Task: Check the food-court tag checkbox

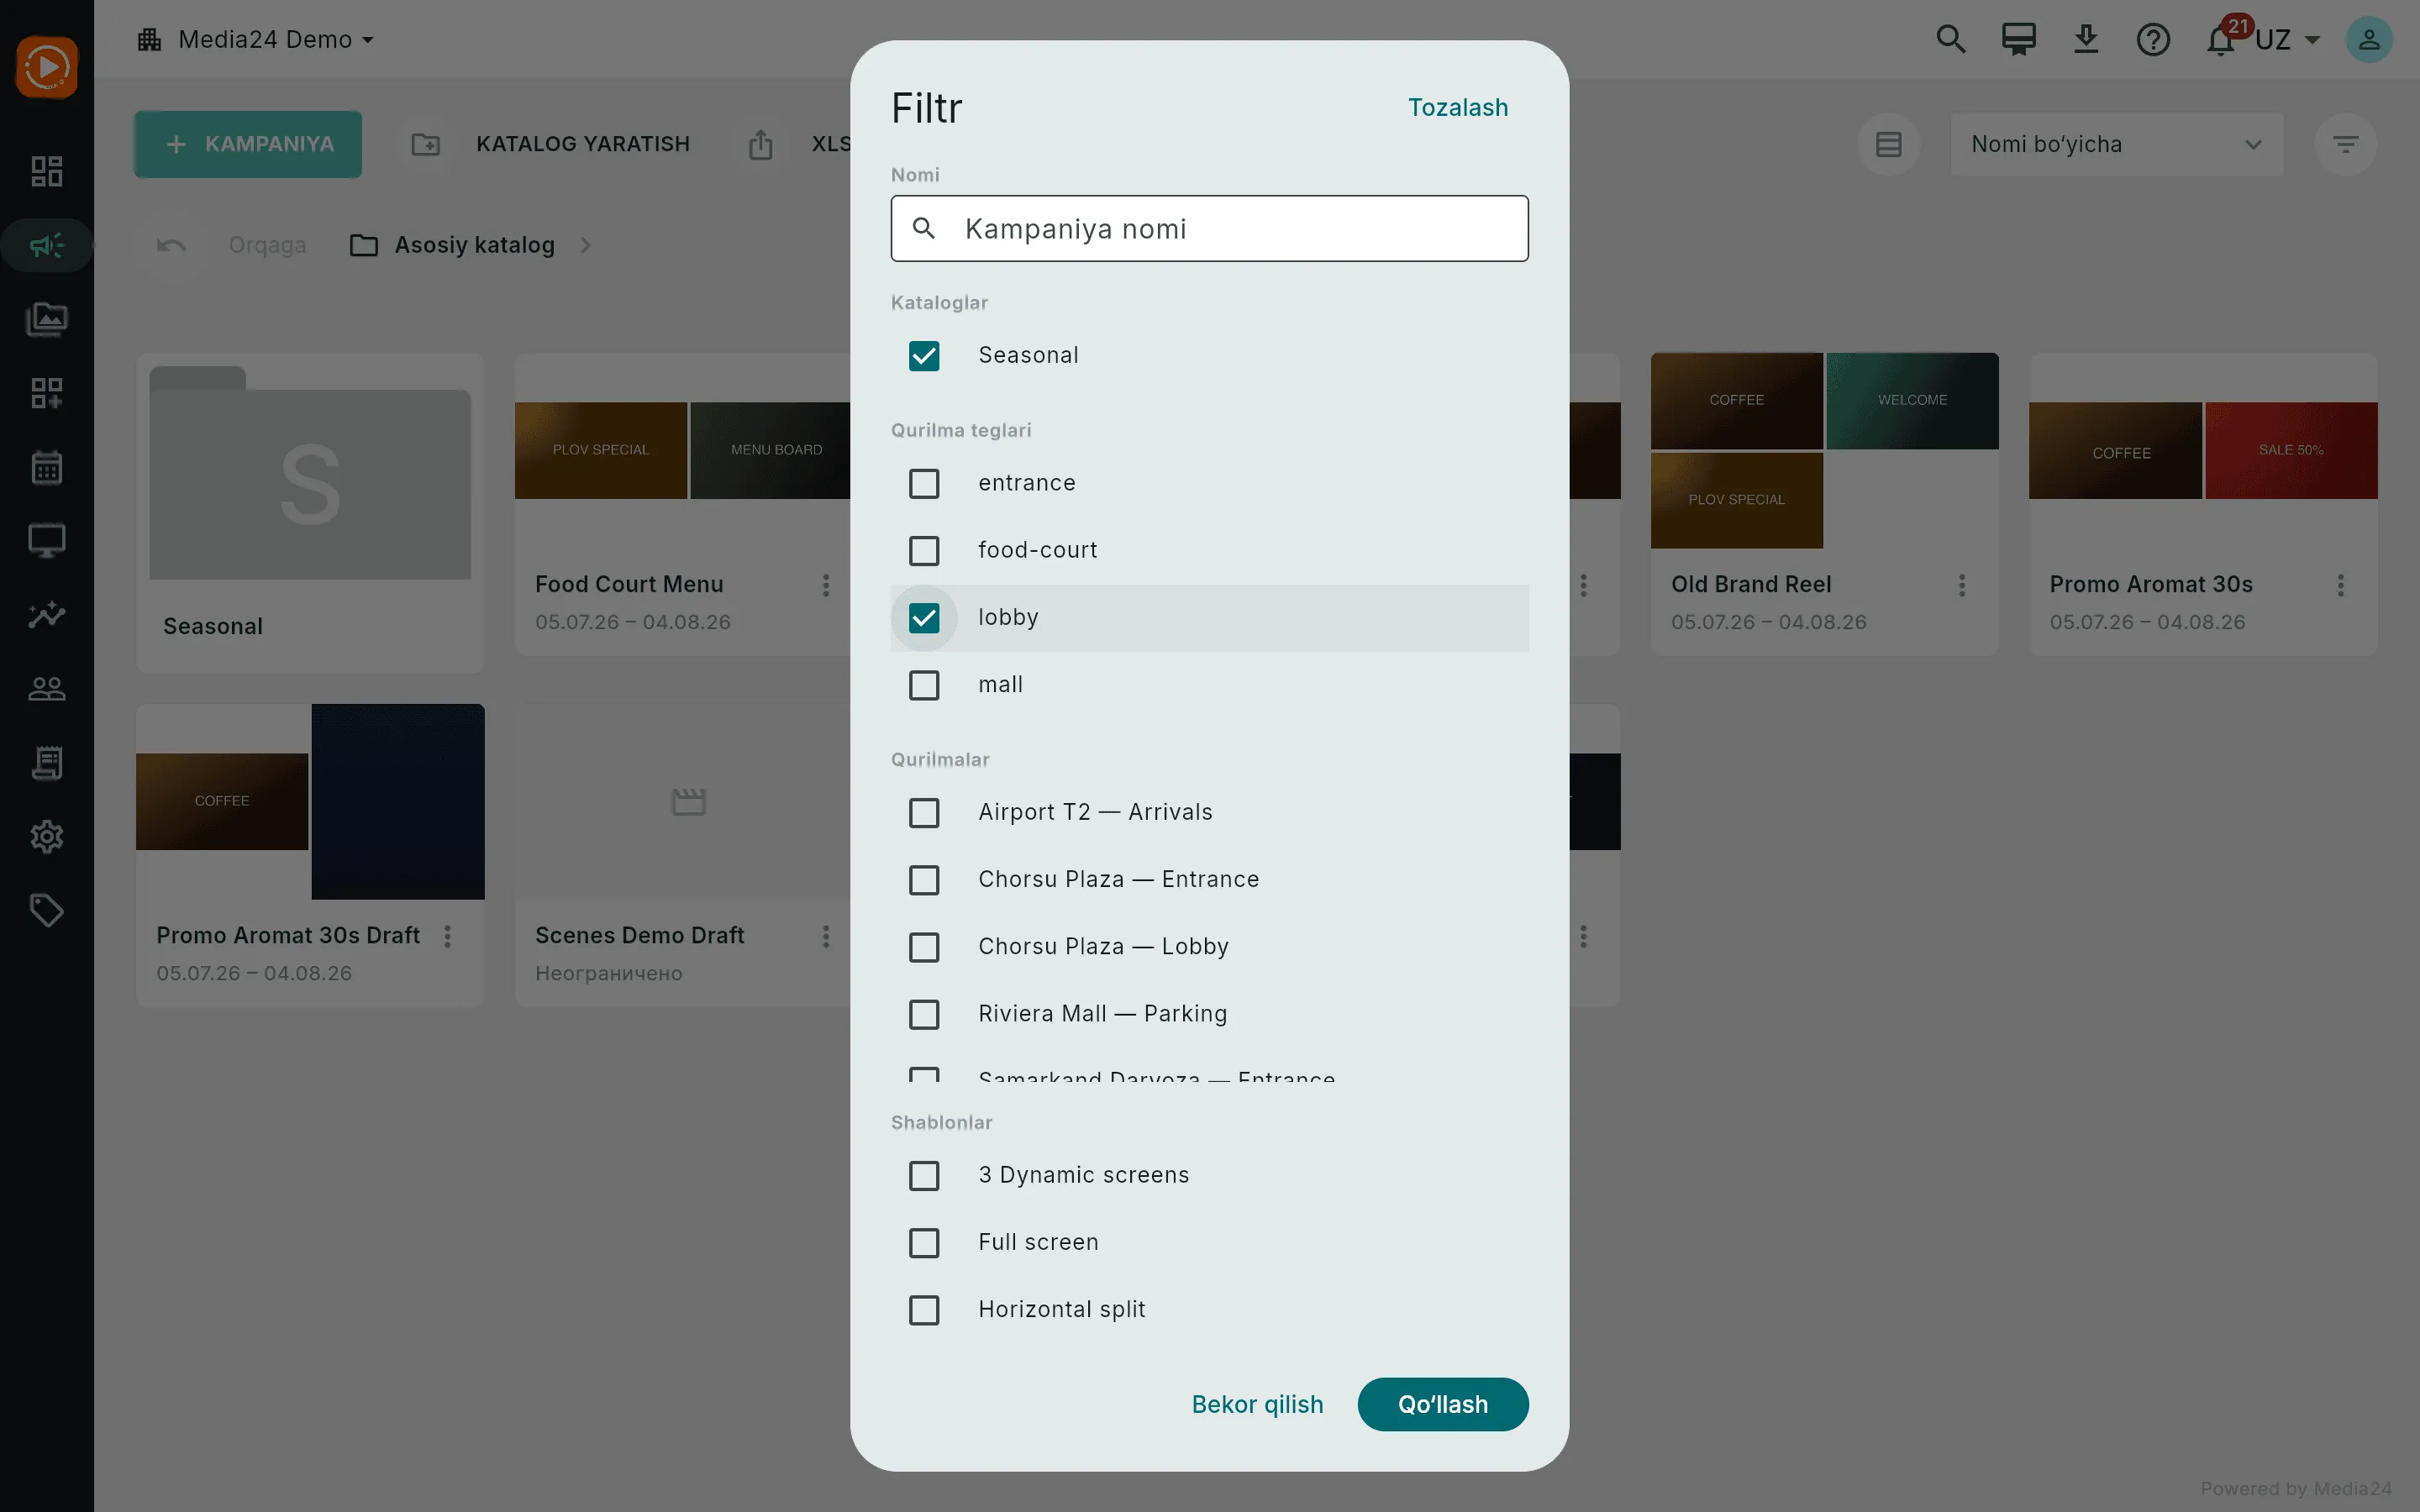Action: point(924,550)
